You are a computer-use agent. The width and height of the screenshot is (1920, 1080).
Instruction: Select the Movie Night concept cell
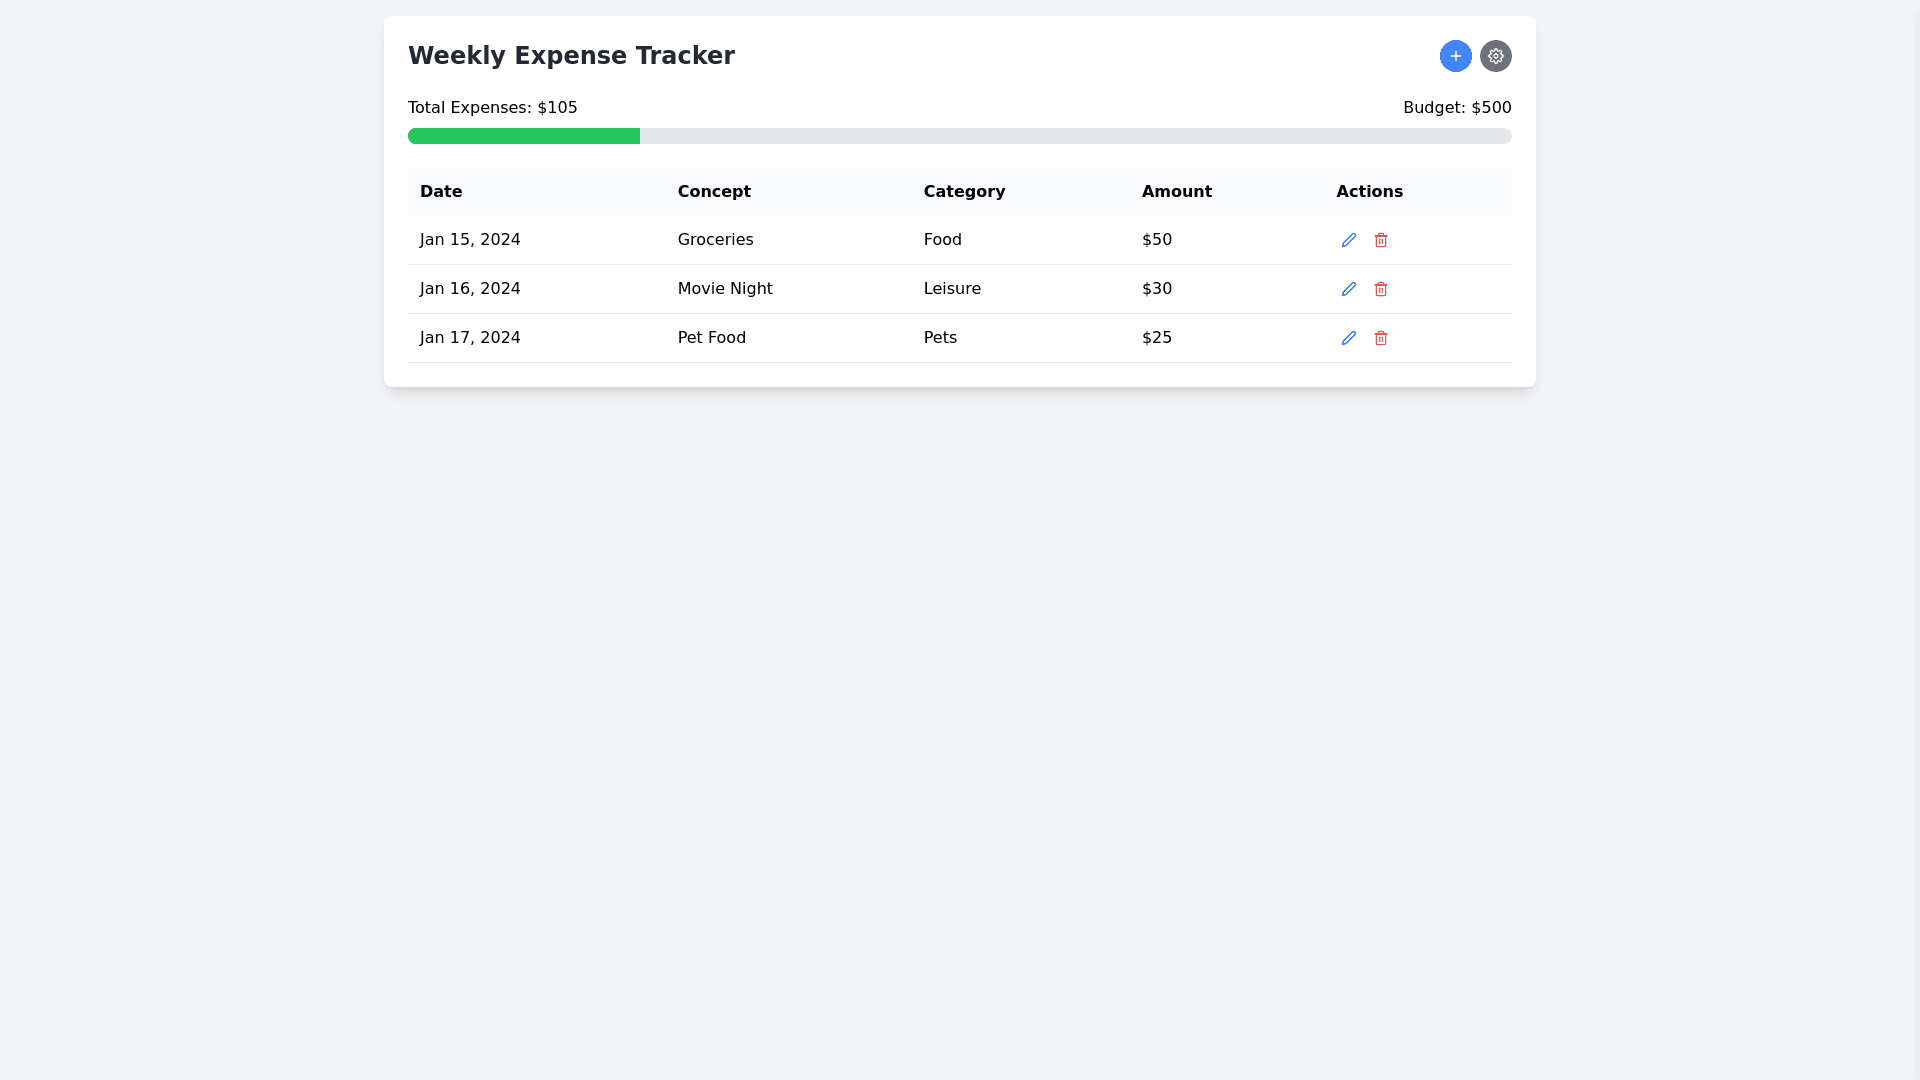724,289
